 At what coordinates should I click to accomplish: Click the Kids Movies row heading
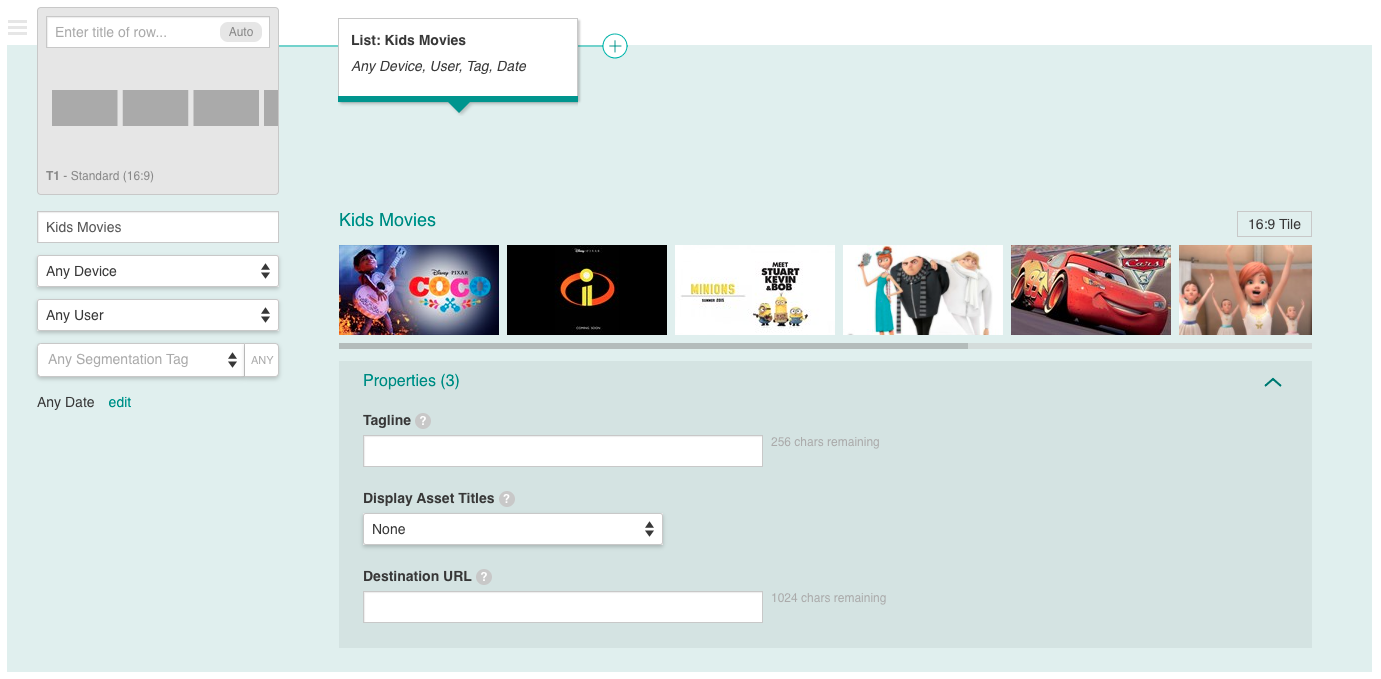click(388, 220)
